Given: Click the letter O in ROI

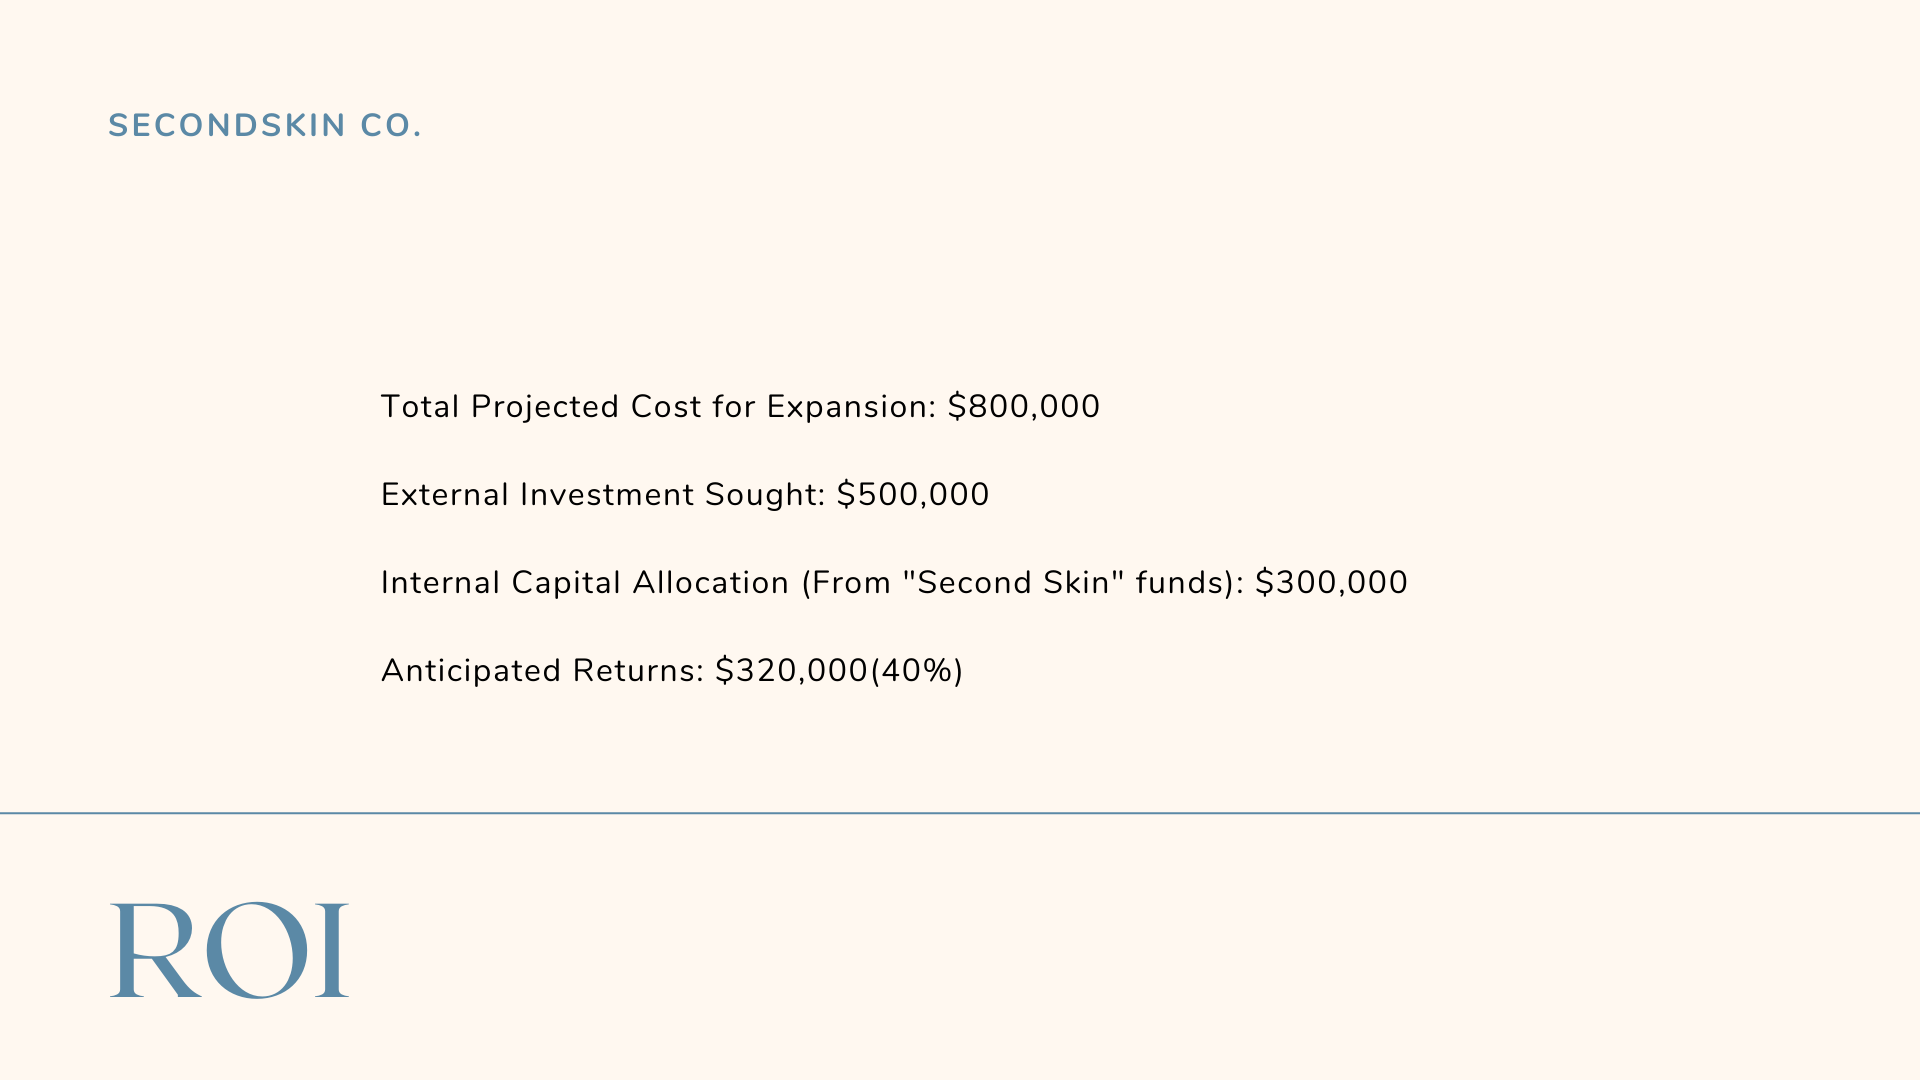Looking at the screenshot, I should [x=256, y=950].
